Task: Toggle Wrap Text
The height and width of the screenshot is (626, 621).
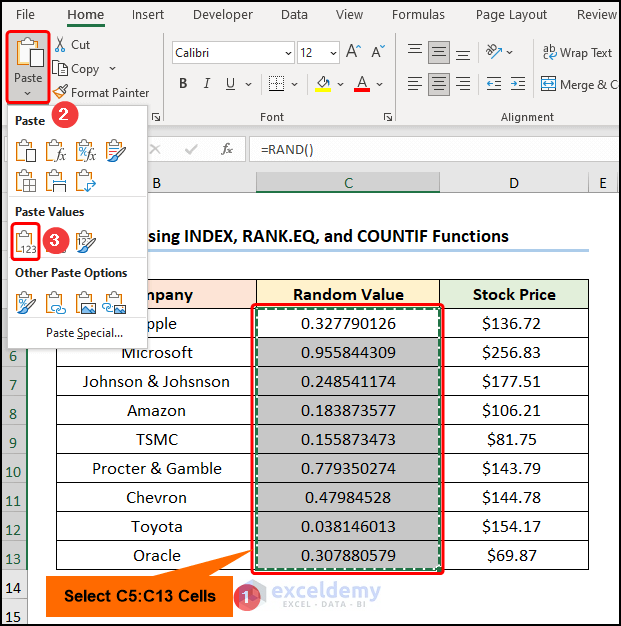Action: pos(577,52)
